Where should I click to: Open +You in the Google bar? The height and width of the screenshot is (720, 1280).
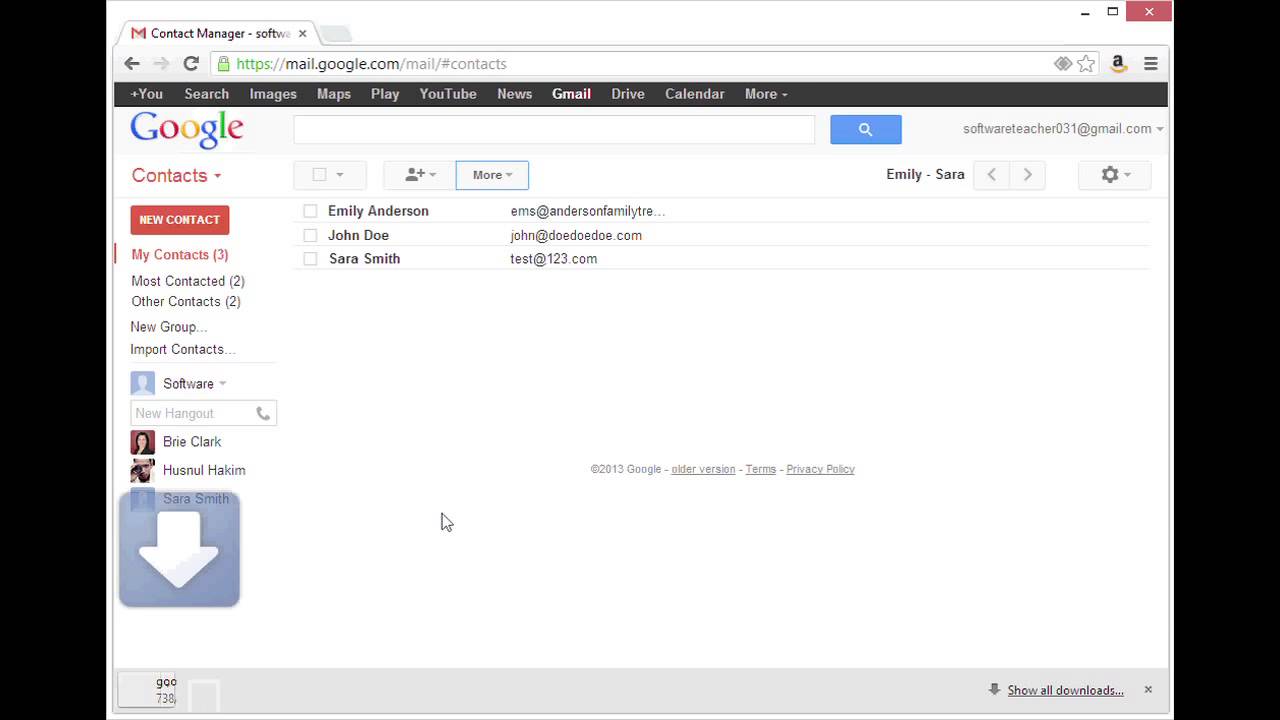pos(146,94)
